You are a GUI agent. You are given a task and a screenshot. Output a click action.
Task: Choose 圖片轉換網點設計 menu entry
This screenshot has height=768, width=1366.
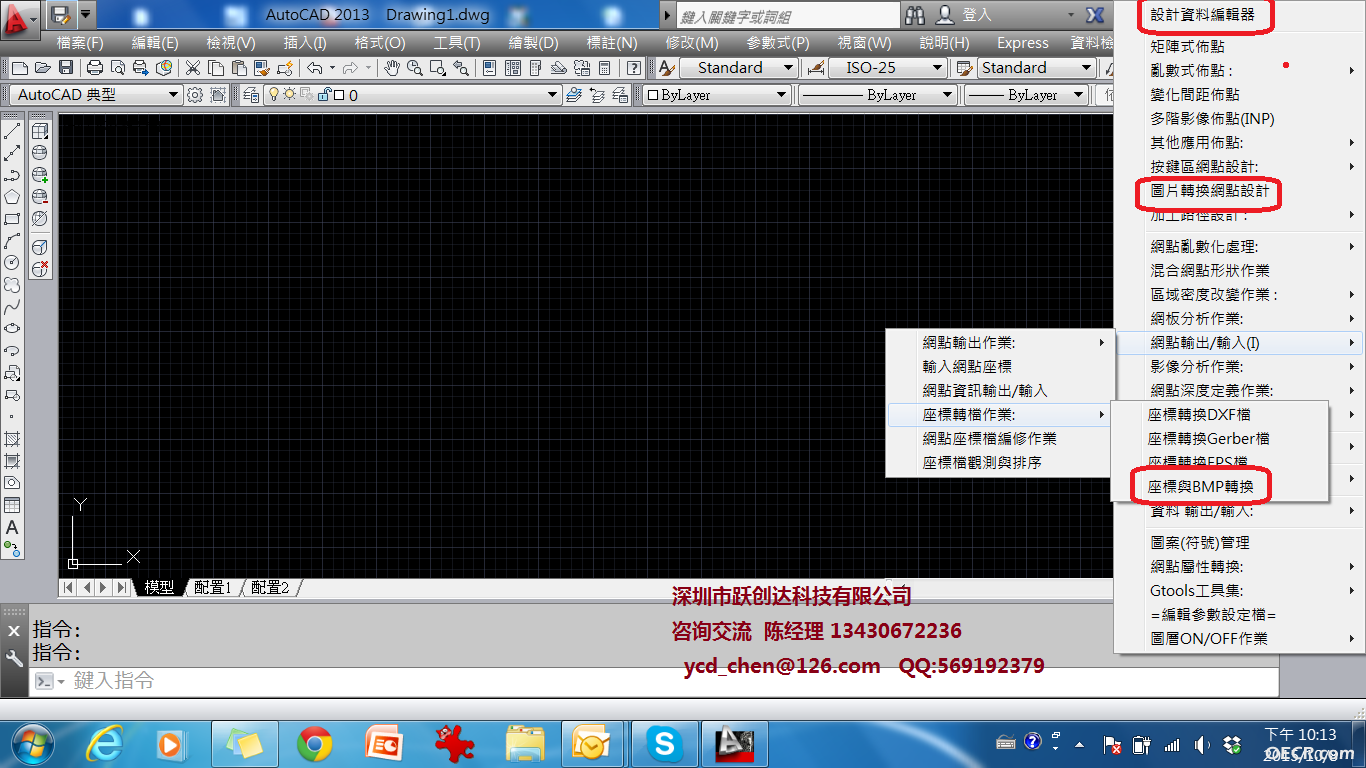1210,191
